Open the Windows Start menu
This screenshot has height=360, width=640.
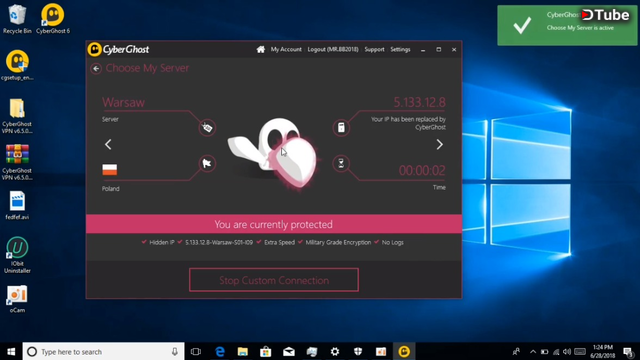tap(11, 351)
